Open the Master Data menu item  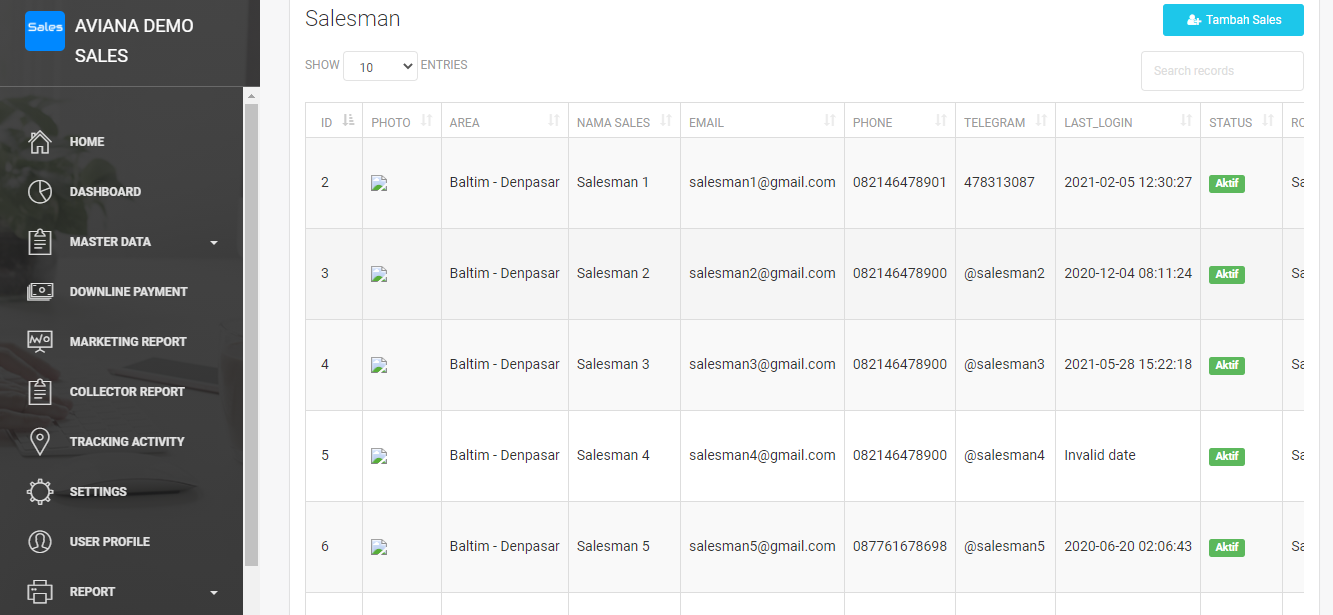tap(110, 242)
